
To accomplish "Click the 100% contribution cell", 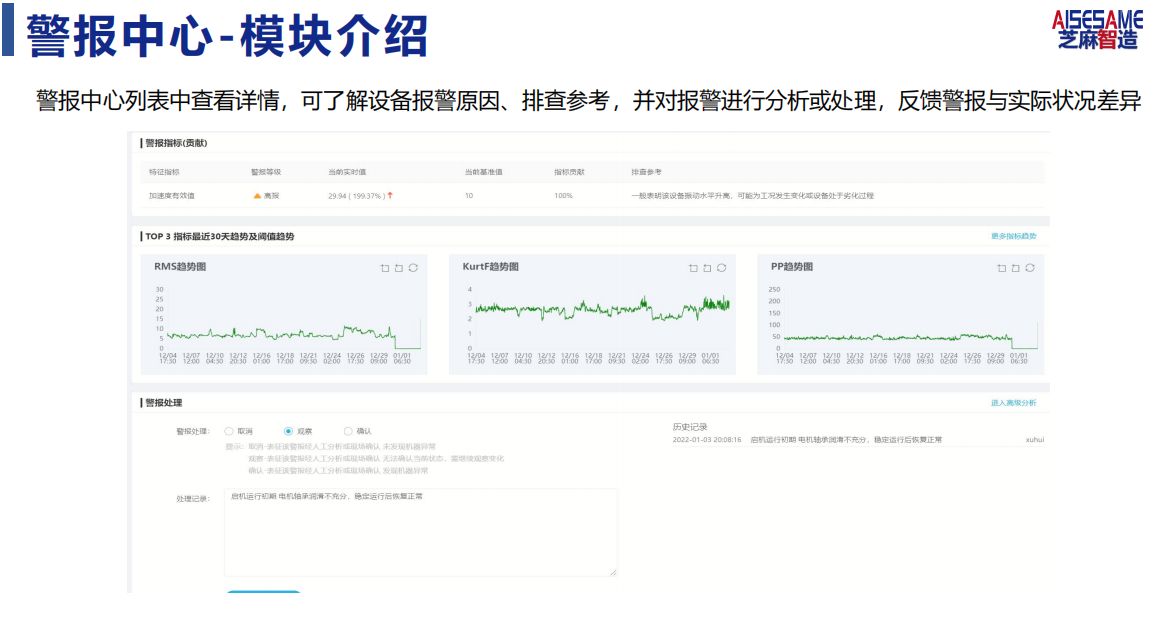I will coord(563,196).
